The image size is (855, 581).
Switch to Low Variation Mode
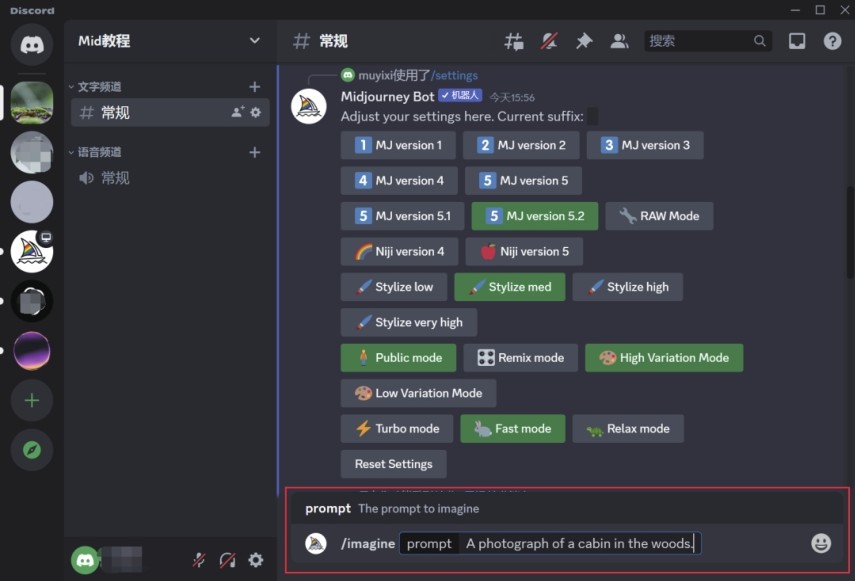tap(418, 393)
